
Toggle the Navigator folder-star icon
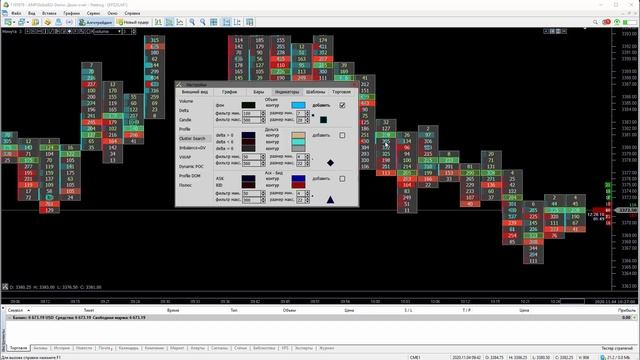(47, 22)
